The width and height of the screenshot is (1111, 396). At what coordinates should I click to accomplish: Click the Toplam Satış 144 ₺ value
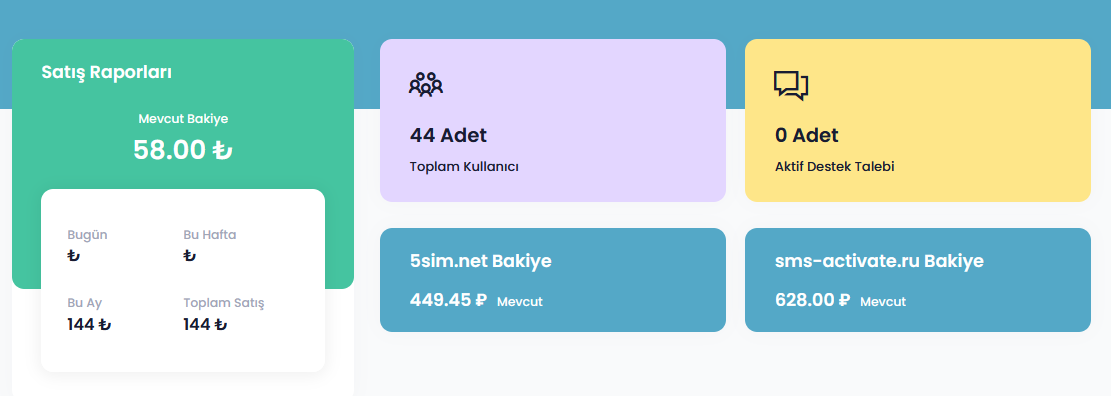205,325
